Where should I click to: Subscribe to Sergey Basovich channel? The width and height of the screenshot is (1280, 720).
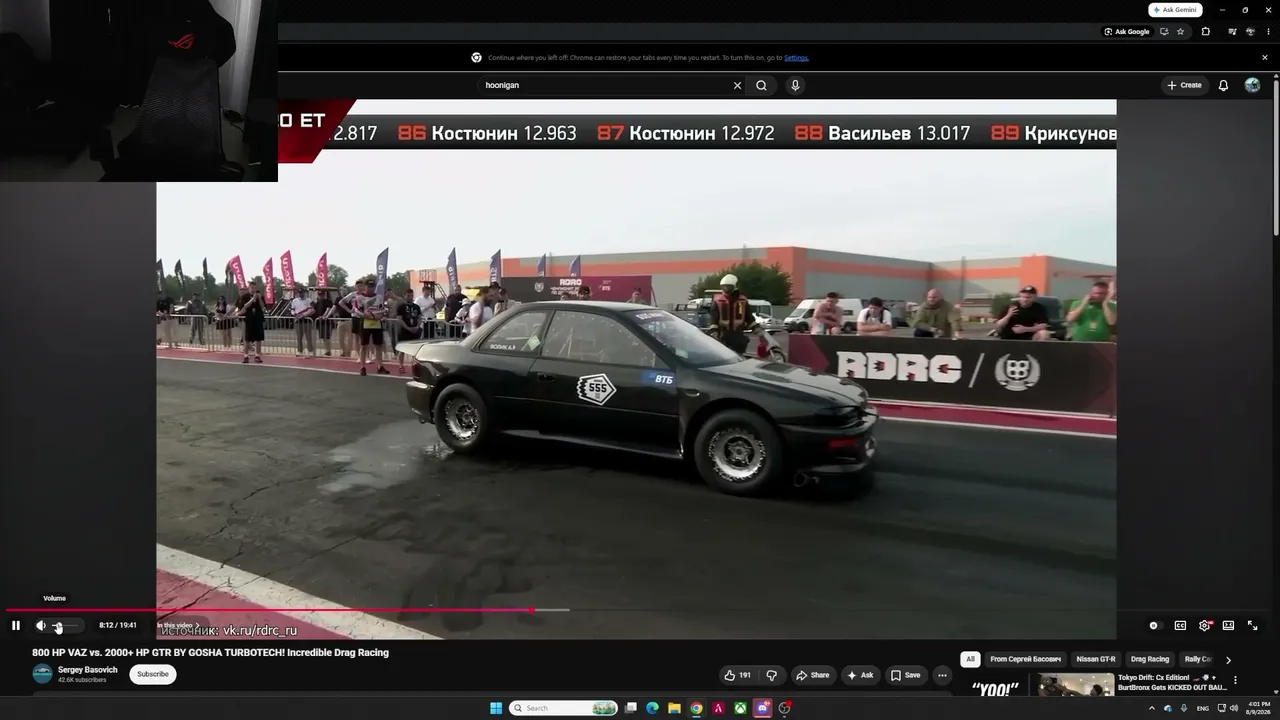[x=153, y=674]
